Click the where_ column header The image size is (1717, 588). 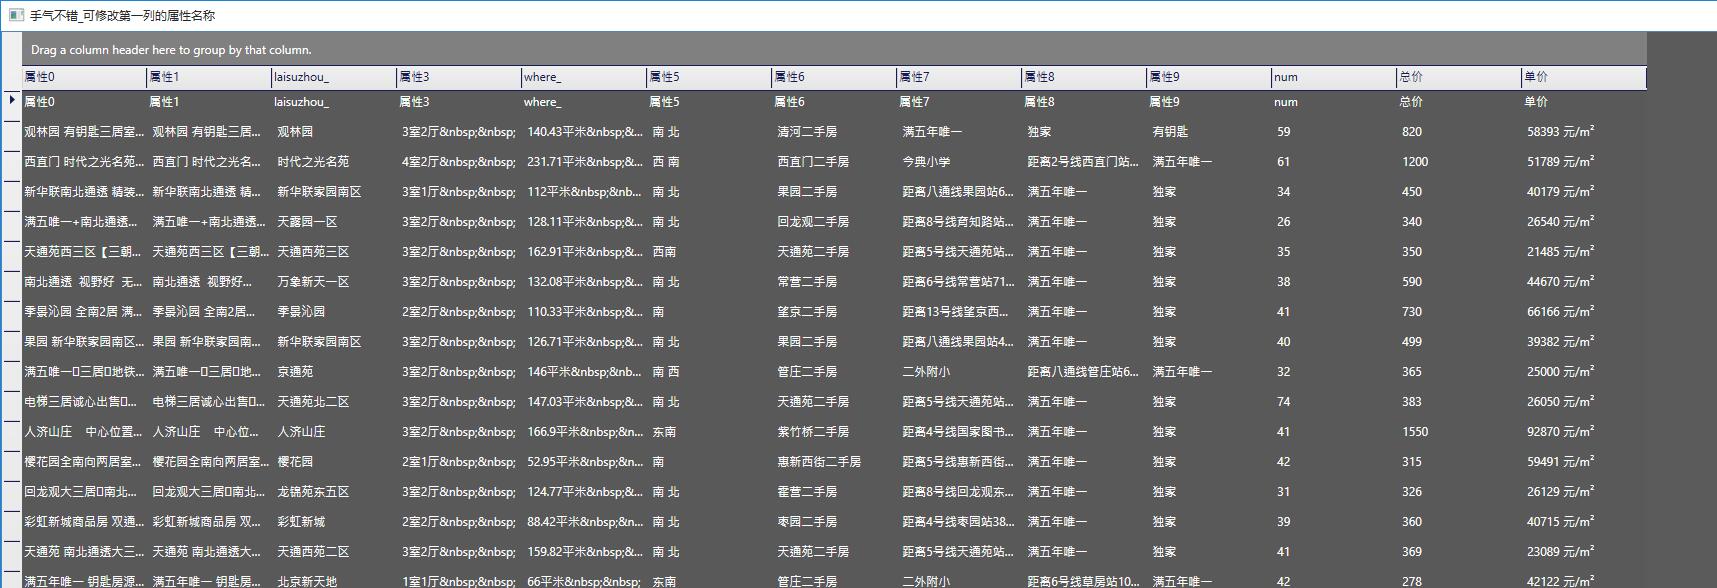pyautogui.click(x=583, y=77)
